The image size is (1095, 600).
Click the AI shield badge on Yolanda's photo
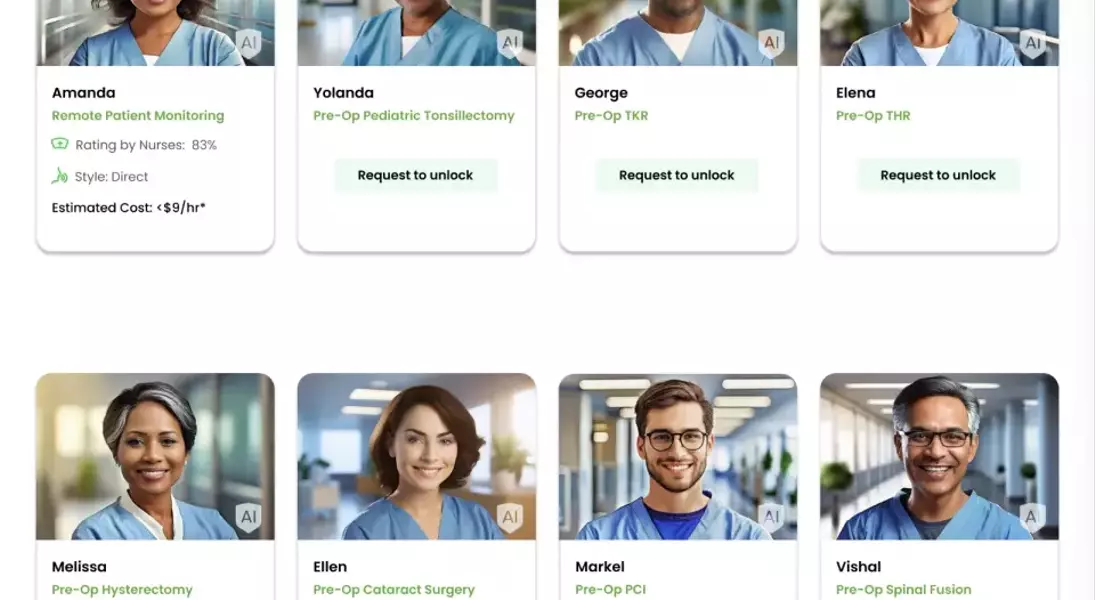(x=510, y=44)
